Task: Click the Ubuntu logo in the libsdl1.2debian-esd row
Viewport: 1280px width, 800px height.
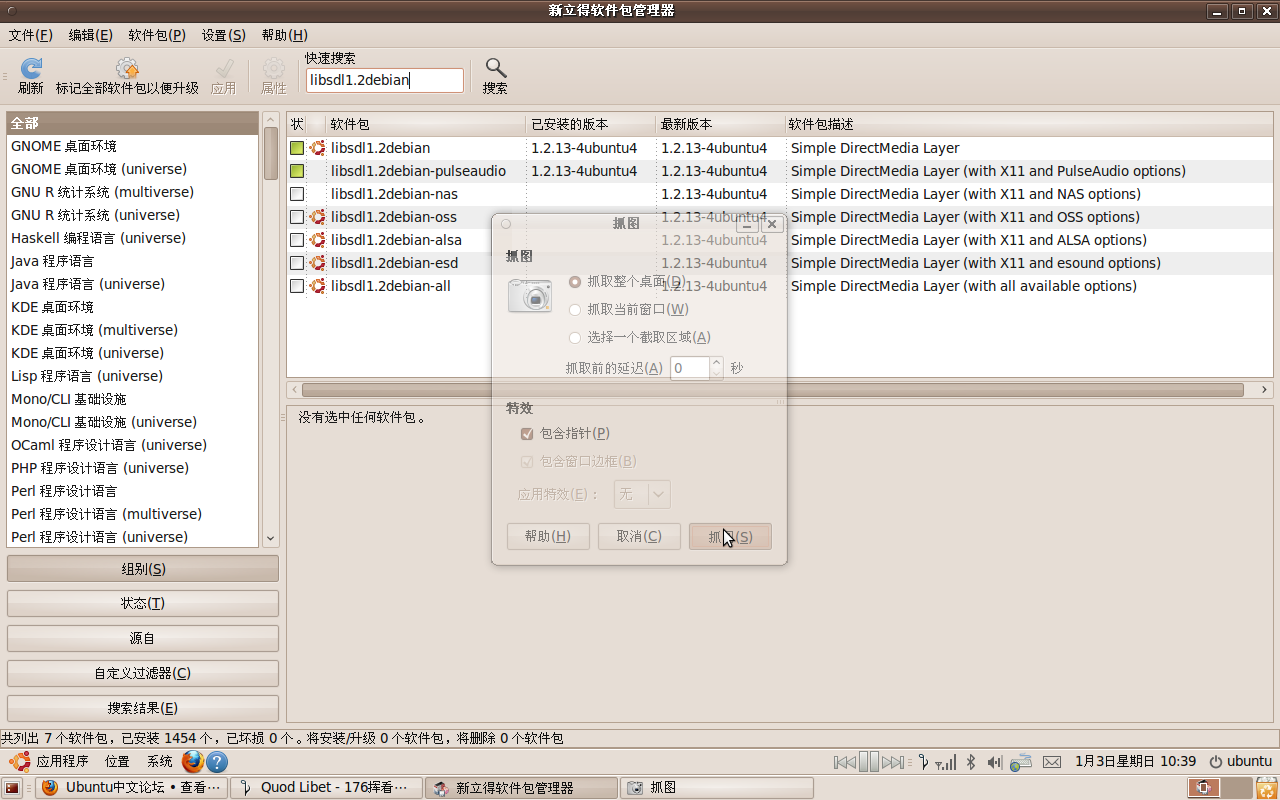Action: coord(318,263)
